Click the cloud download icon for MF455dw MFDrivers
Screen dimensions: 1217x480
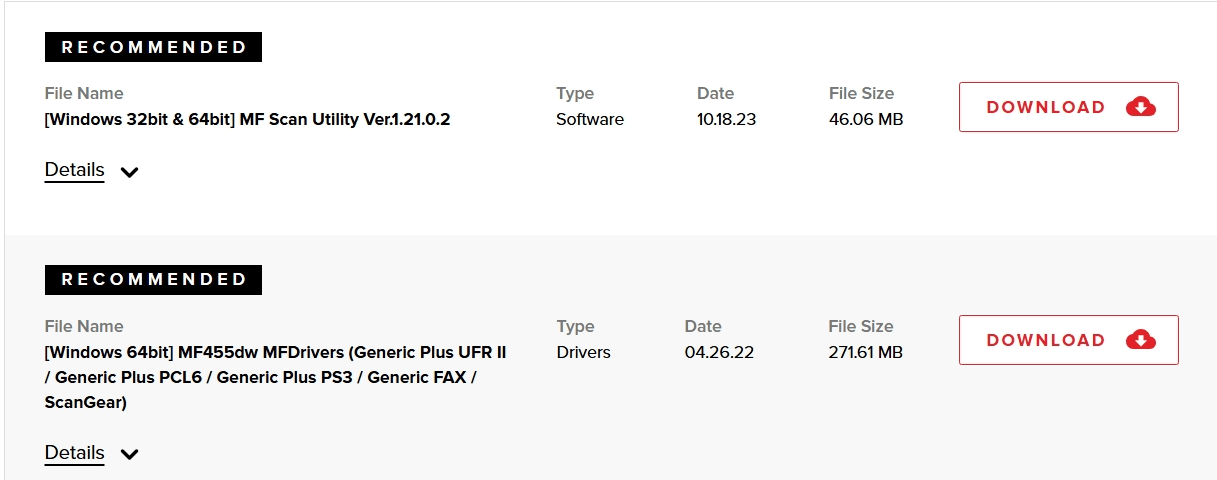coord(1140,340)
